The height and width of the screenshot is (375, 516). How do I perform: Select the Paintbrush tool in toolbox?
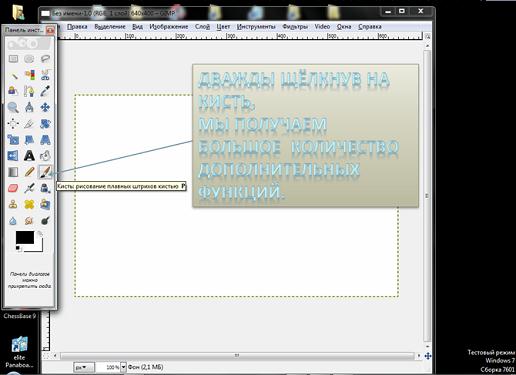tap(45, 172)
